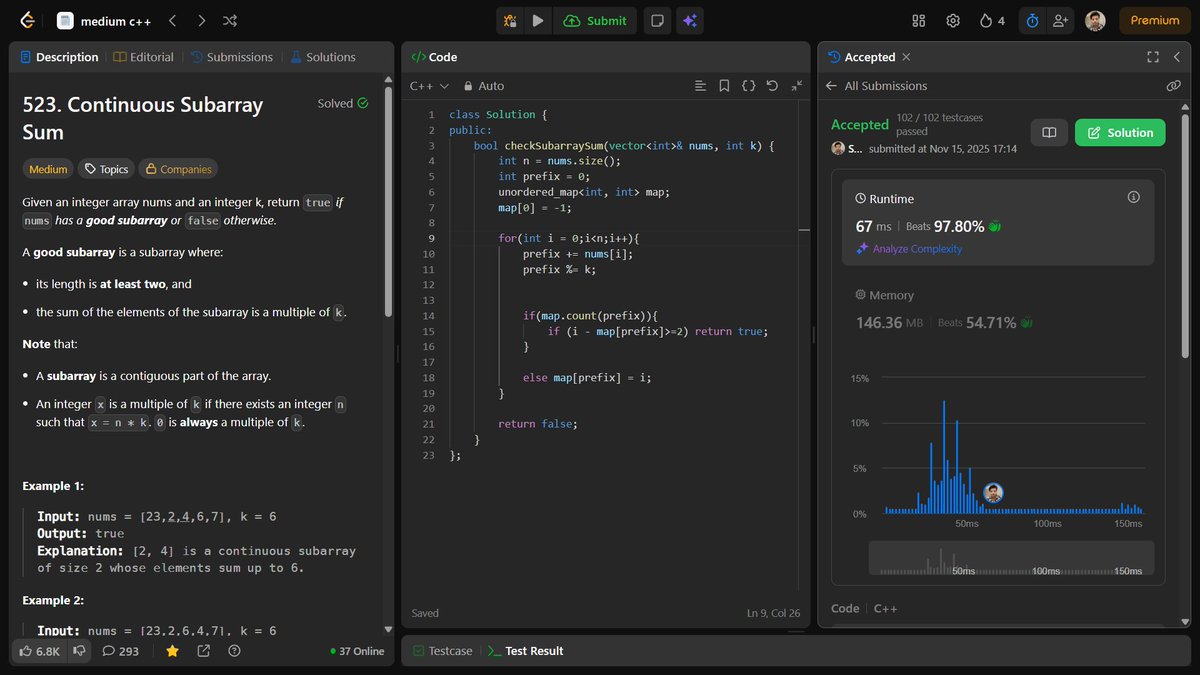Open settings gear in top bar
The width and height of the screenshot is (1200, 675).
tap(953, 20)
